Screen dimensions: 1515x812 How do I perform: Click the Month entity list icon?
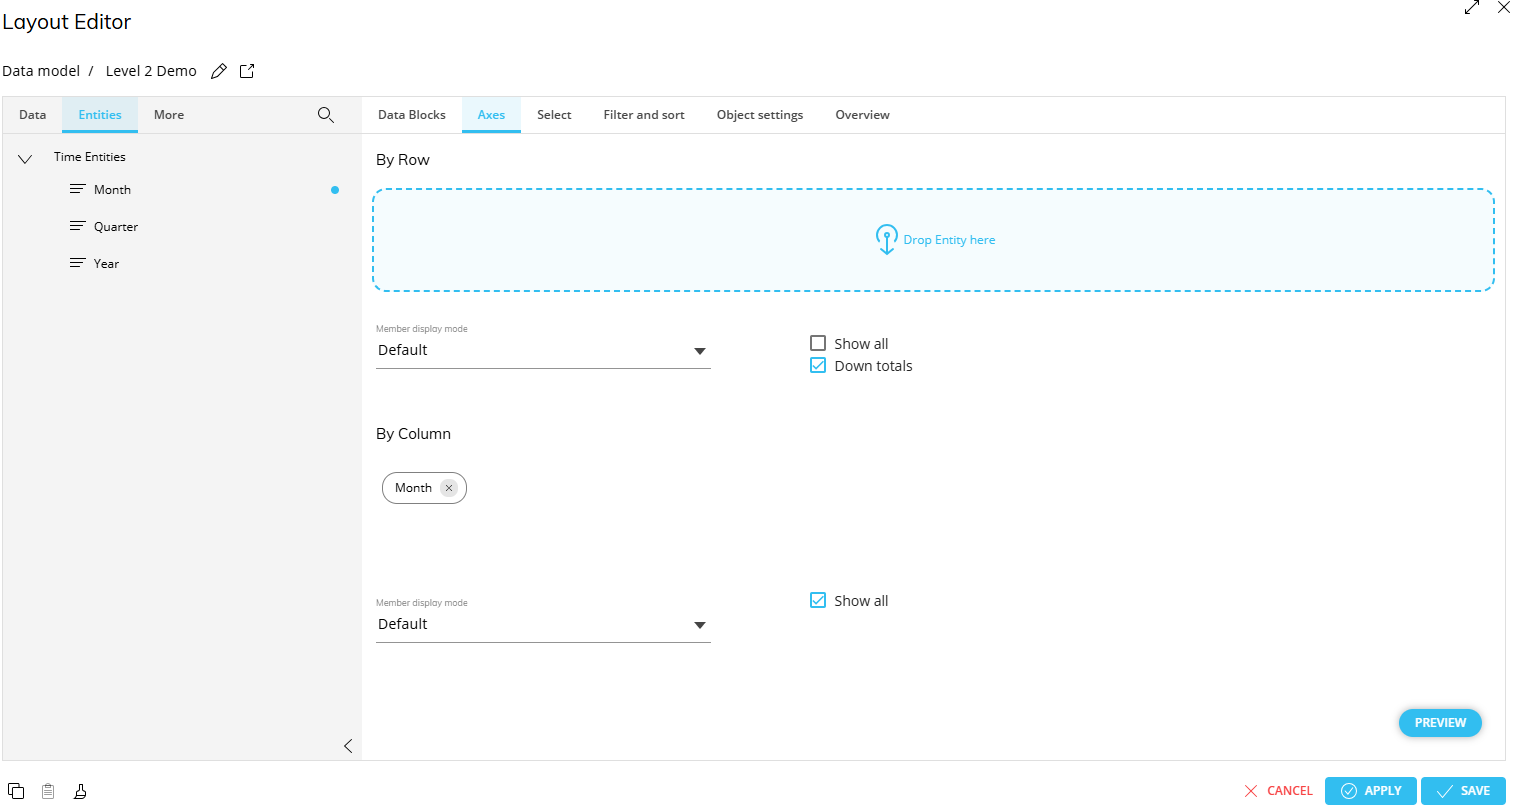(77, 189)
